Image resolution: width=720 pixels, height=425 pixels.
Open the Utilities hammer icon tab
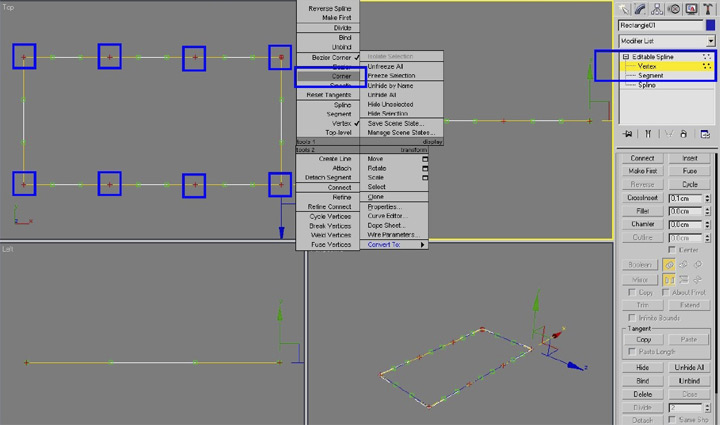708,8
